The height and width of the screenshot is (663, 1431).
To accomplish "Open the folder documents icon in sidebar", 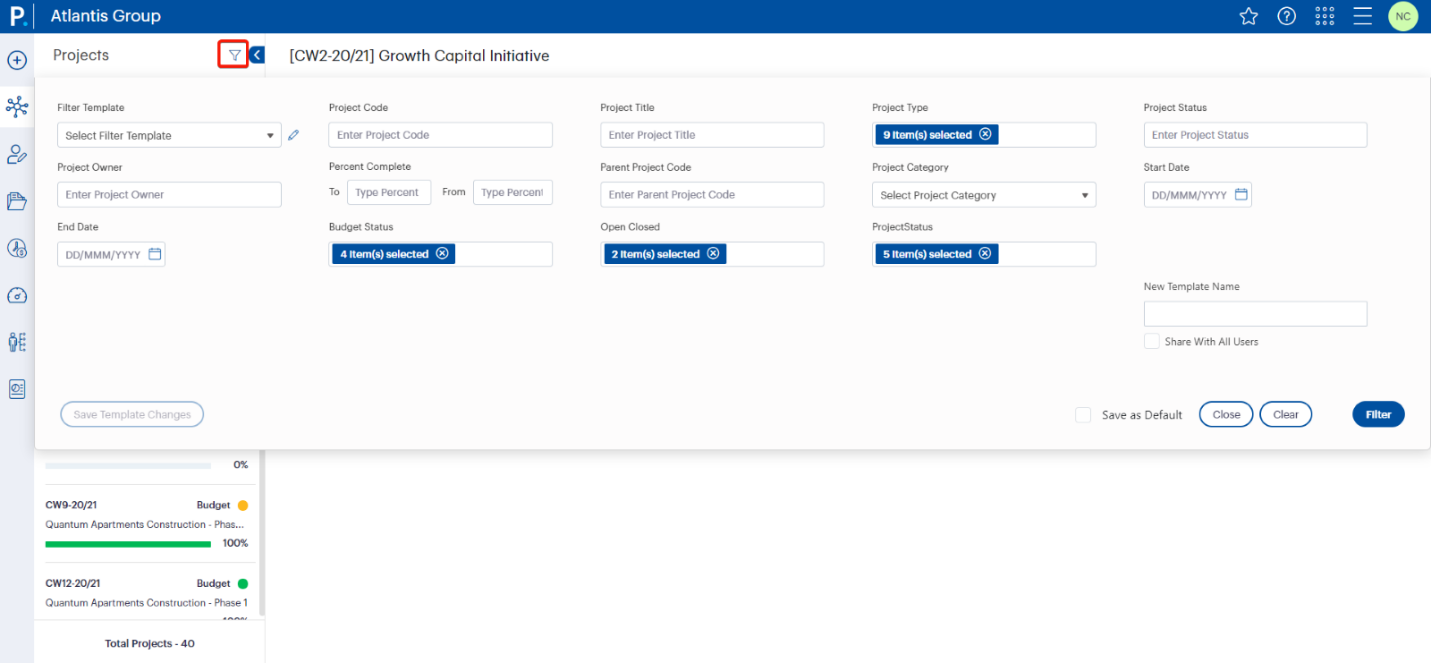I will click(x=17, y=201).
